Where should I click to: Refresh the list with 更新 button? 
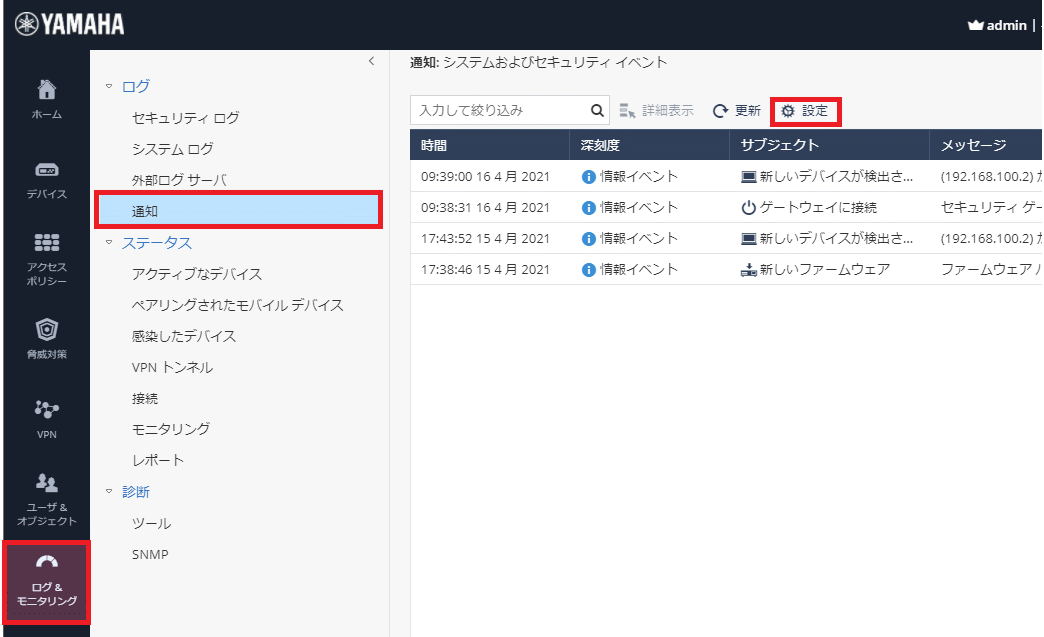coord(736,111)
